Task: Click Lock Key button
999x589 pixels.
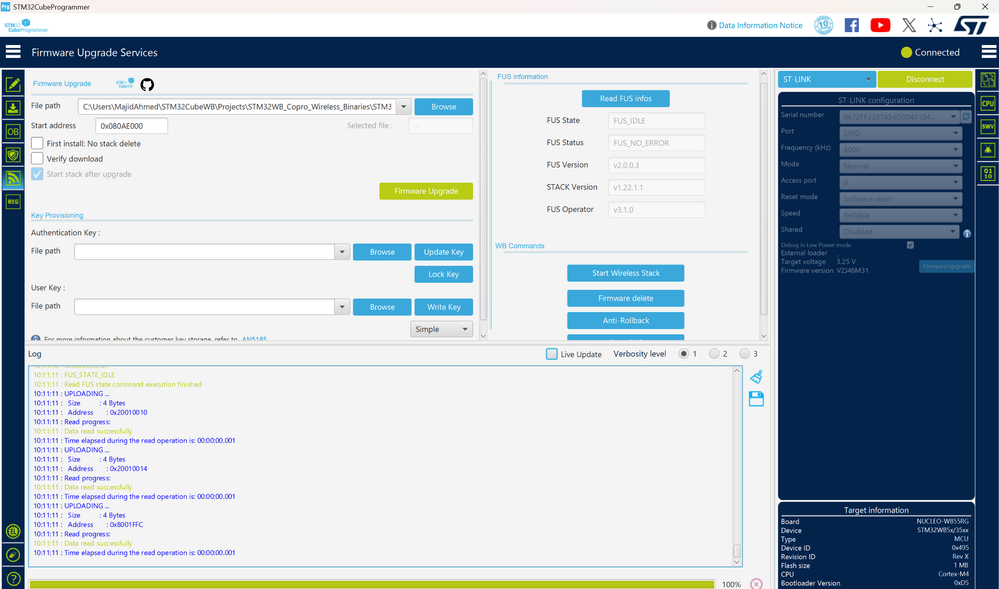Action: point(443,274)
